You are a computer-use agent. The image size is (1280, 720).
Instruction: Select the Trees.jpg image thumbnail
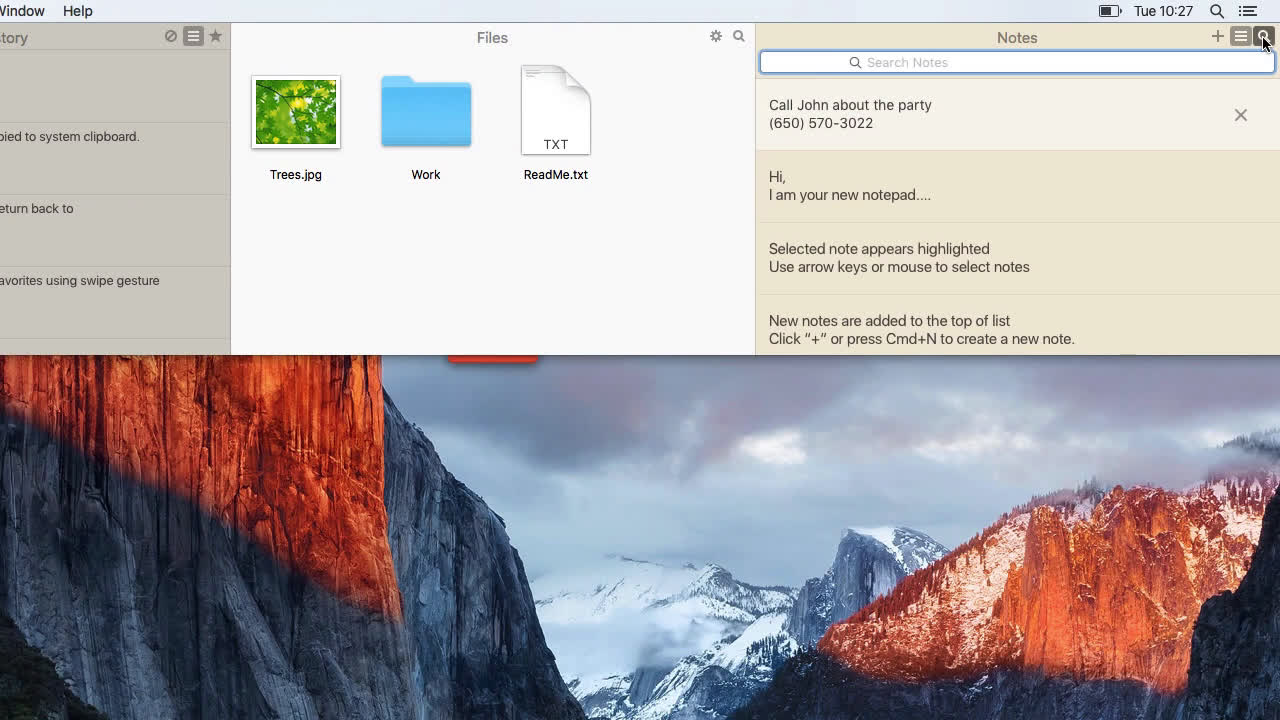coord(296,112)
